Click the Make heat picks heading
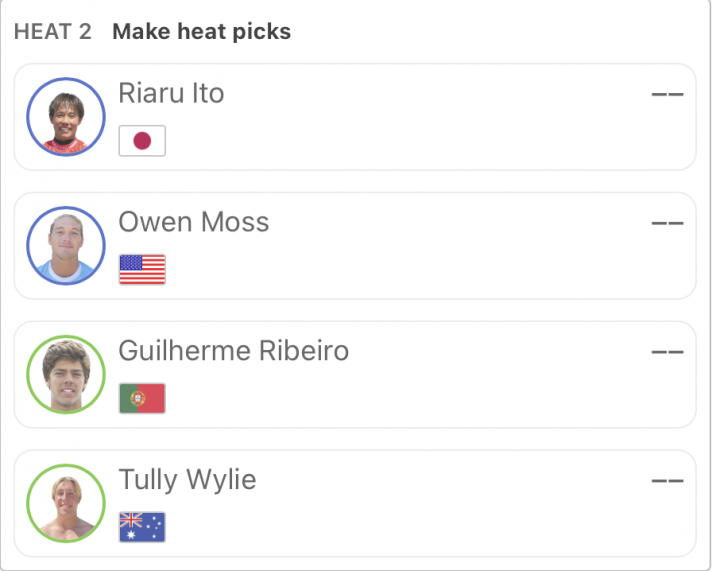This screenshot has height=571, width=712. [202, 31]
